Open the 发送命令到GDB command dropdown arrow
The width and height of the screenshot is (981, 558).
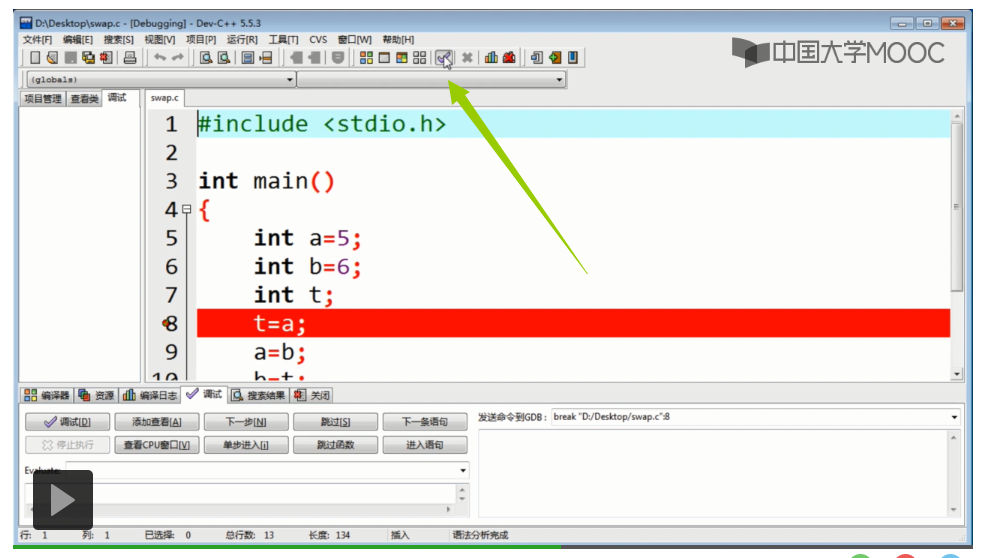click(x=954, y=417)
